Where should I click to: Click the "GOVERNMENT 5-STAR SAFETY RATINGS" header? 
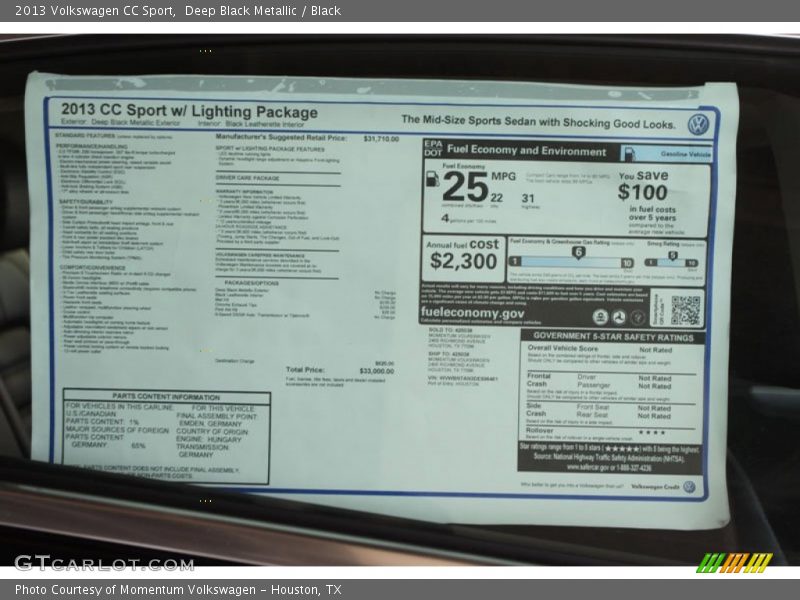tap(613, 337)
